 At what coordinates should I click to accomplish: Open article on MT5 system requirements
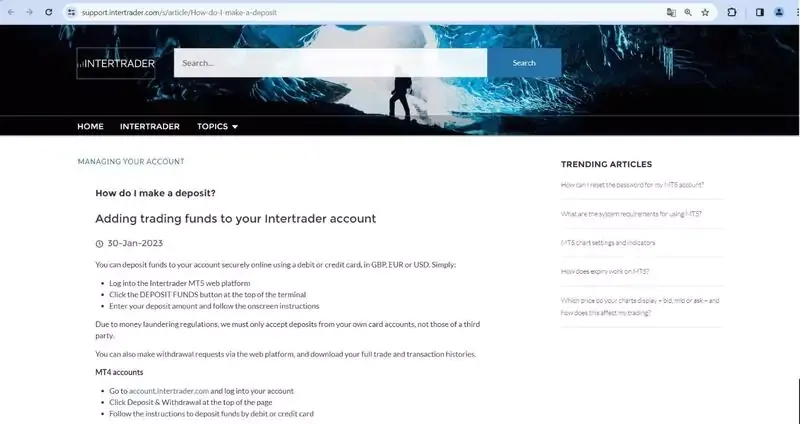click(x=631, y=214)
